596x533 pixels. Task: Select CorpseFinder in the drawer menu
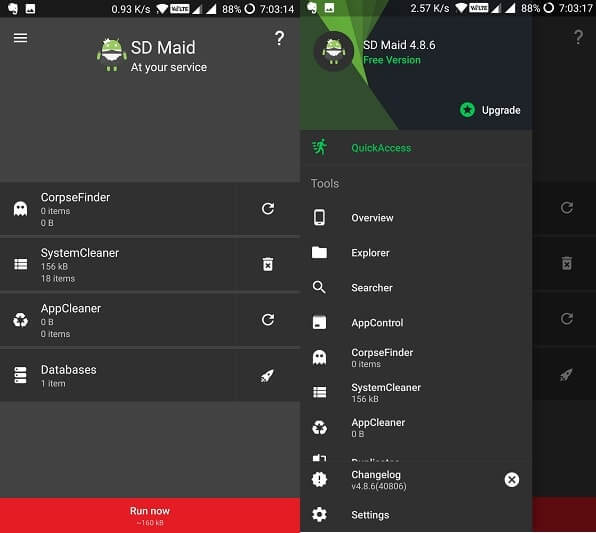(x=416, y=358)
